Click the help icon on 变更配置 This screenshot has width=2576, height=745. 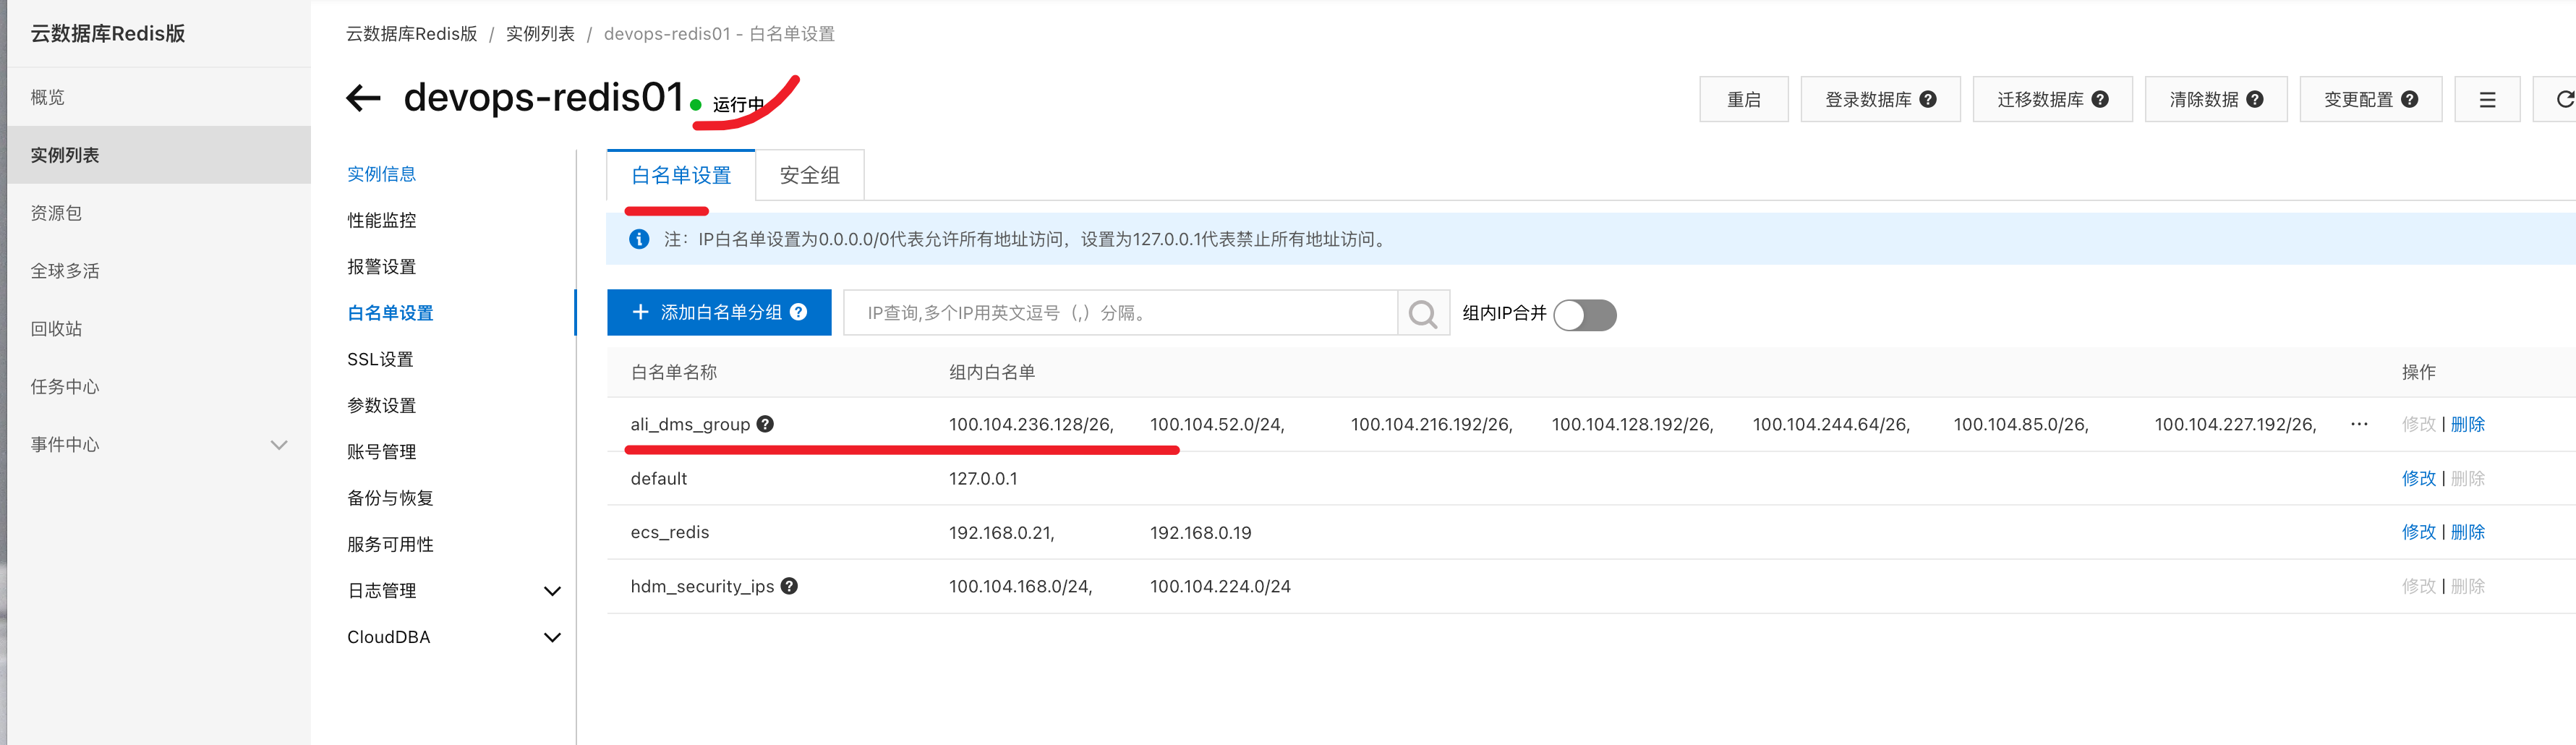pos(2410,100)
